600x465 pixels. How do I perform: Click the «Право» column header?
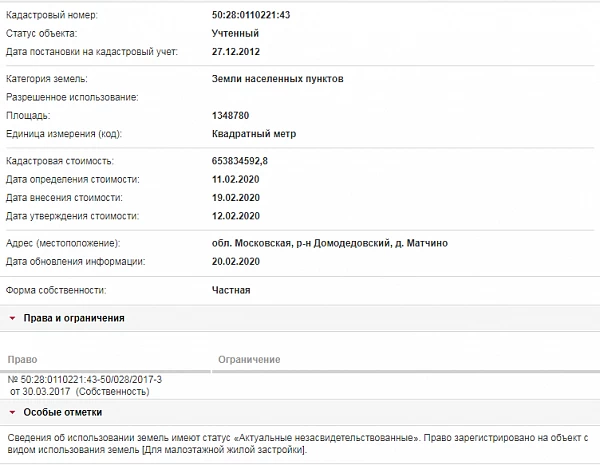[21, 359]
